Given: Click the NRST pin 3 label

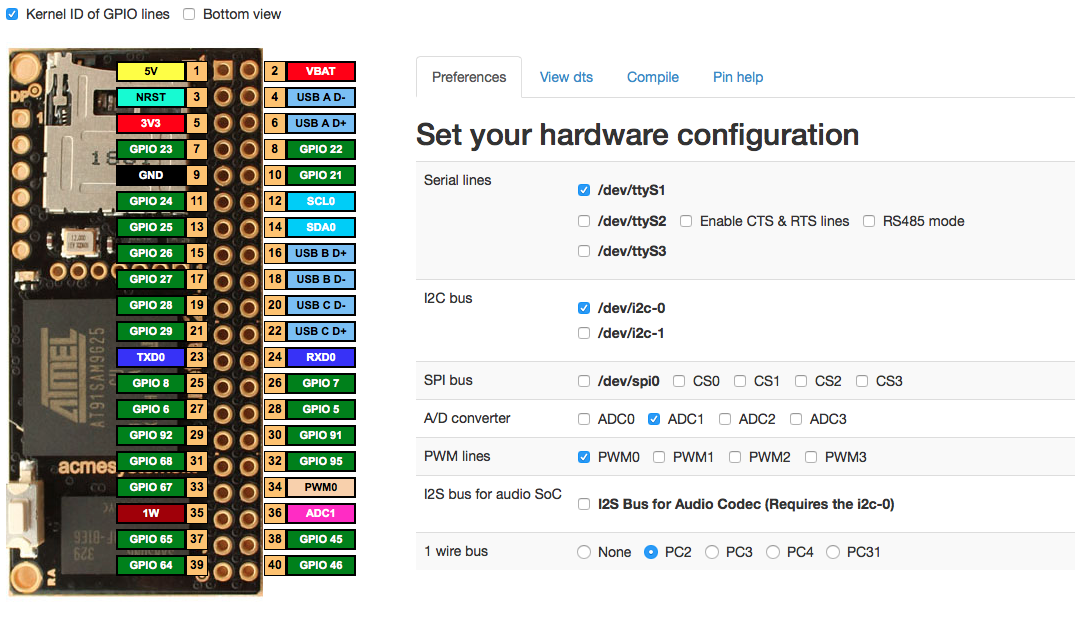Looking at the screenshot, I should click(x=151, y=98).
